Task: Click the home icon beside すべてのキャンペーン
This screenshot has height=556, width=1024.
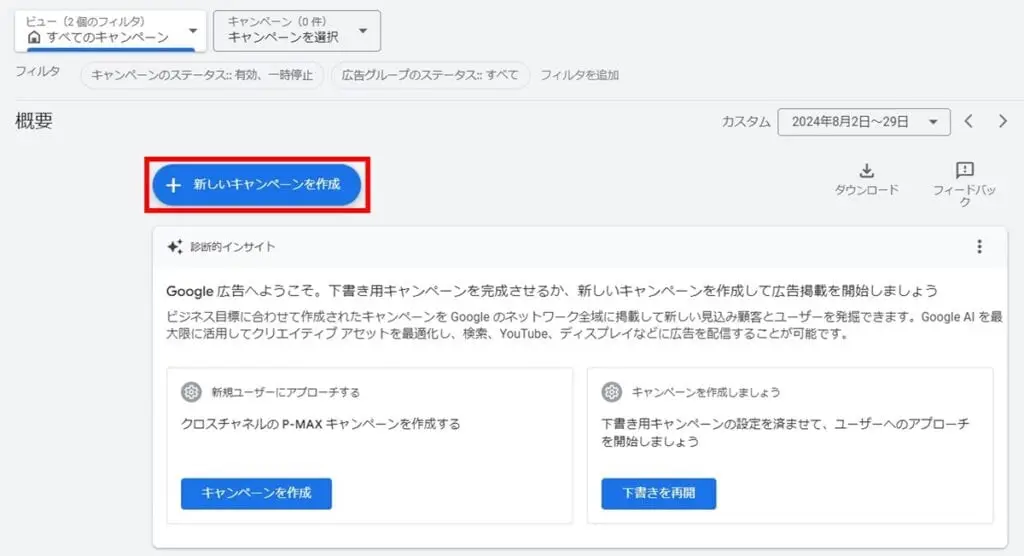Action: pos(34,38)
